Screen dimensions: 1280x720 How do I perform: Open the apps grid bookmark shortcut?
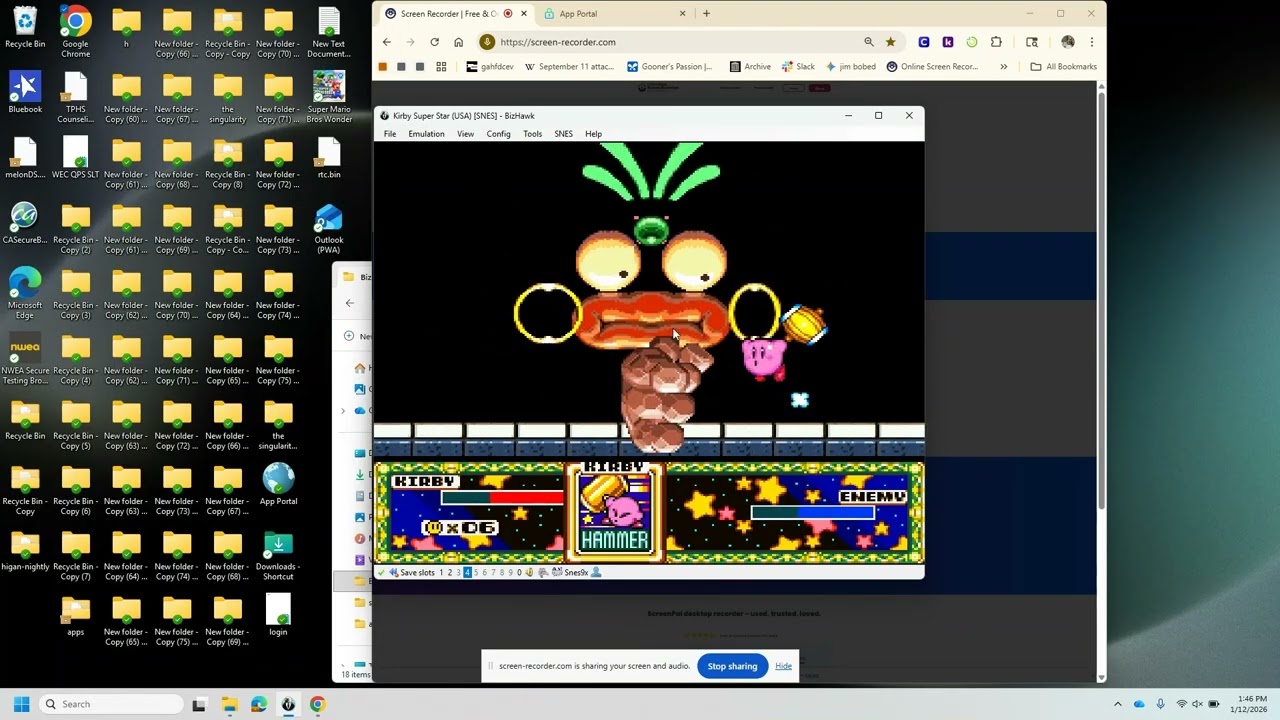[x=441, y=67]
